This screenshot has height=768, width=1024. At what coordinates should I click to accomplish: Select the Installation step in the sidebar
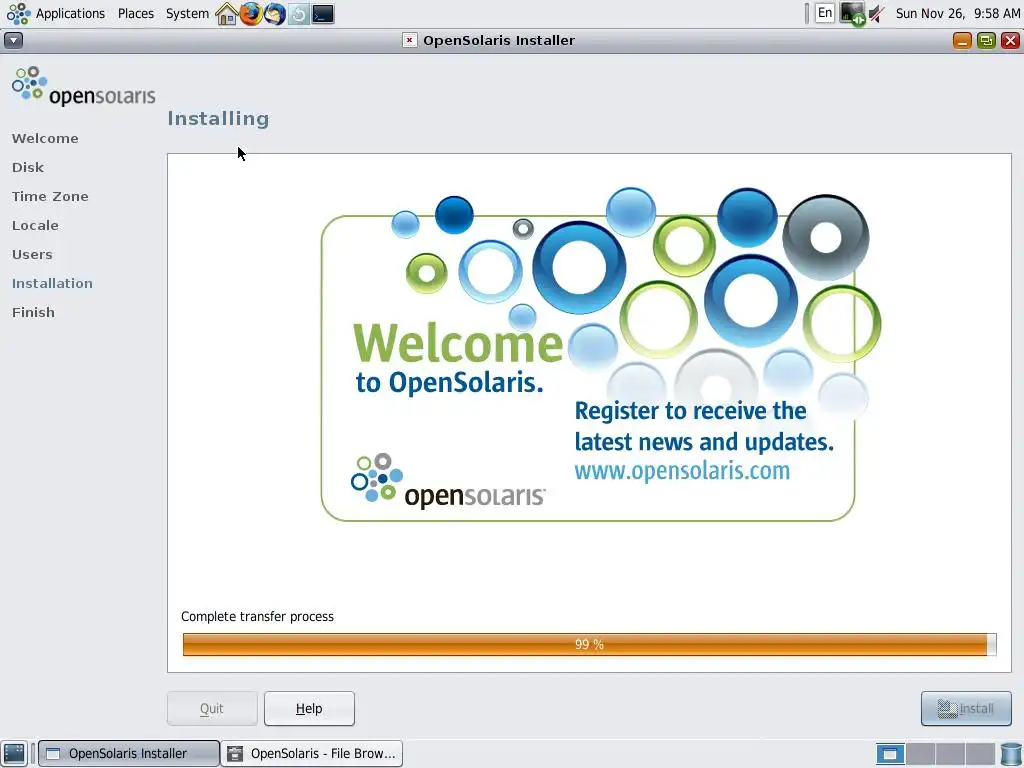click(x=52, y=283)
